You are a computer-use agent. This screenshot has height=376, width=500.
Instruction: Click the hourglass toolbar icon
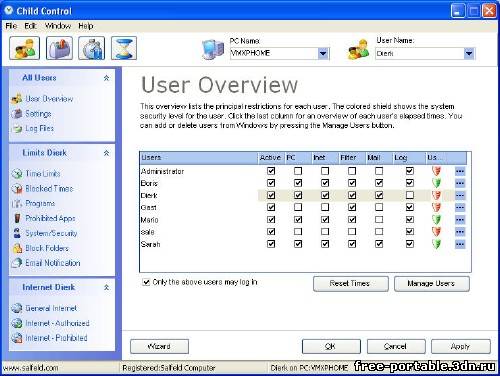tap(124, 48)
